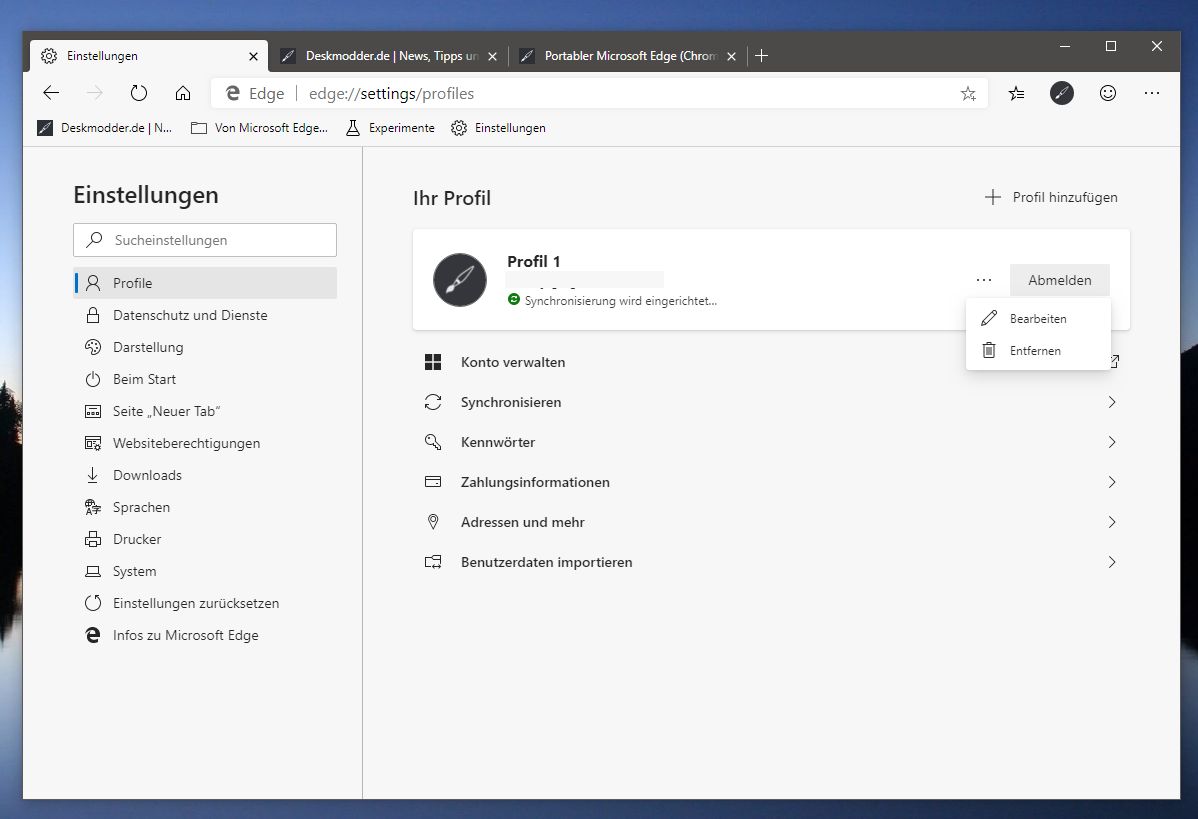
Task: Click the Abmelden button
Action: 1059,280
